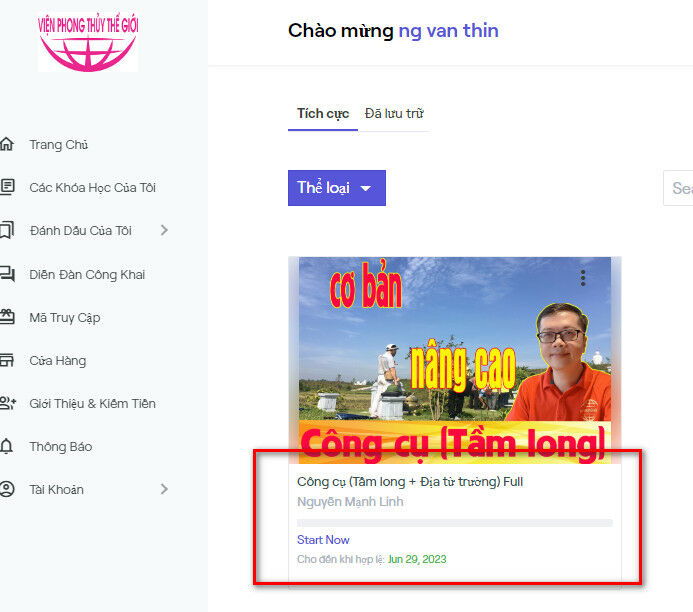The image size is (693, 612).
Task: Switch to the Đã lưu trữ tab
Action: [x=394, y=114]
